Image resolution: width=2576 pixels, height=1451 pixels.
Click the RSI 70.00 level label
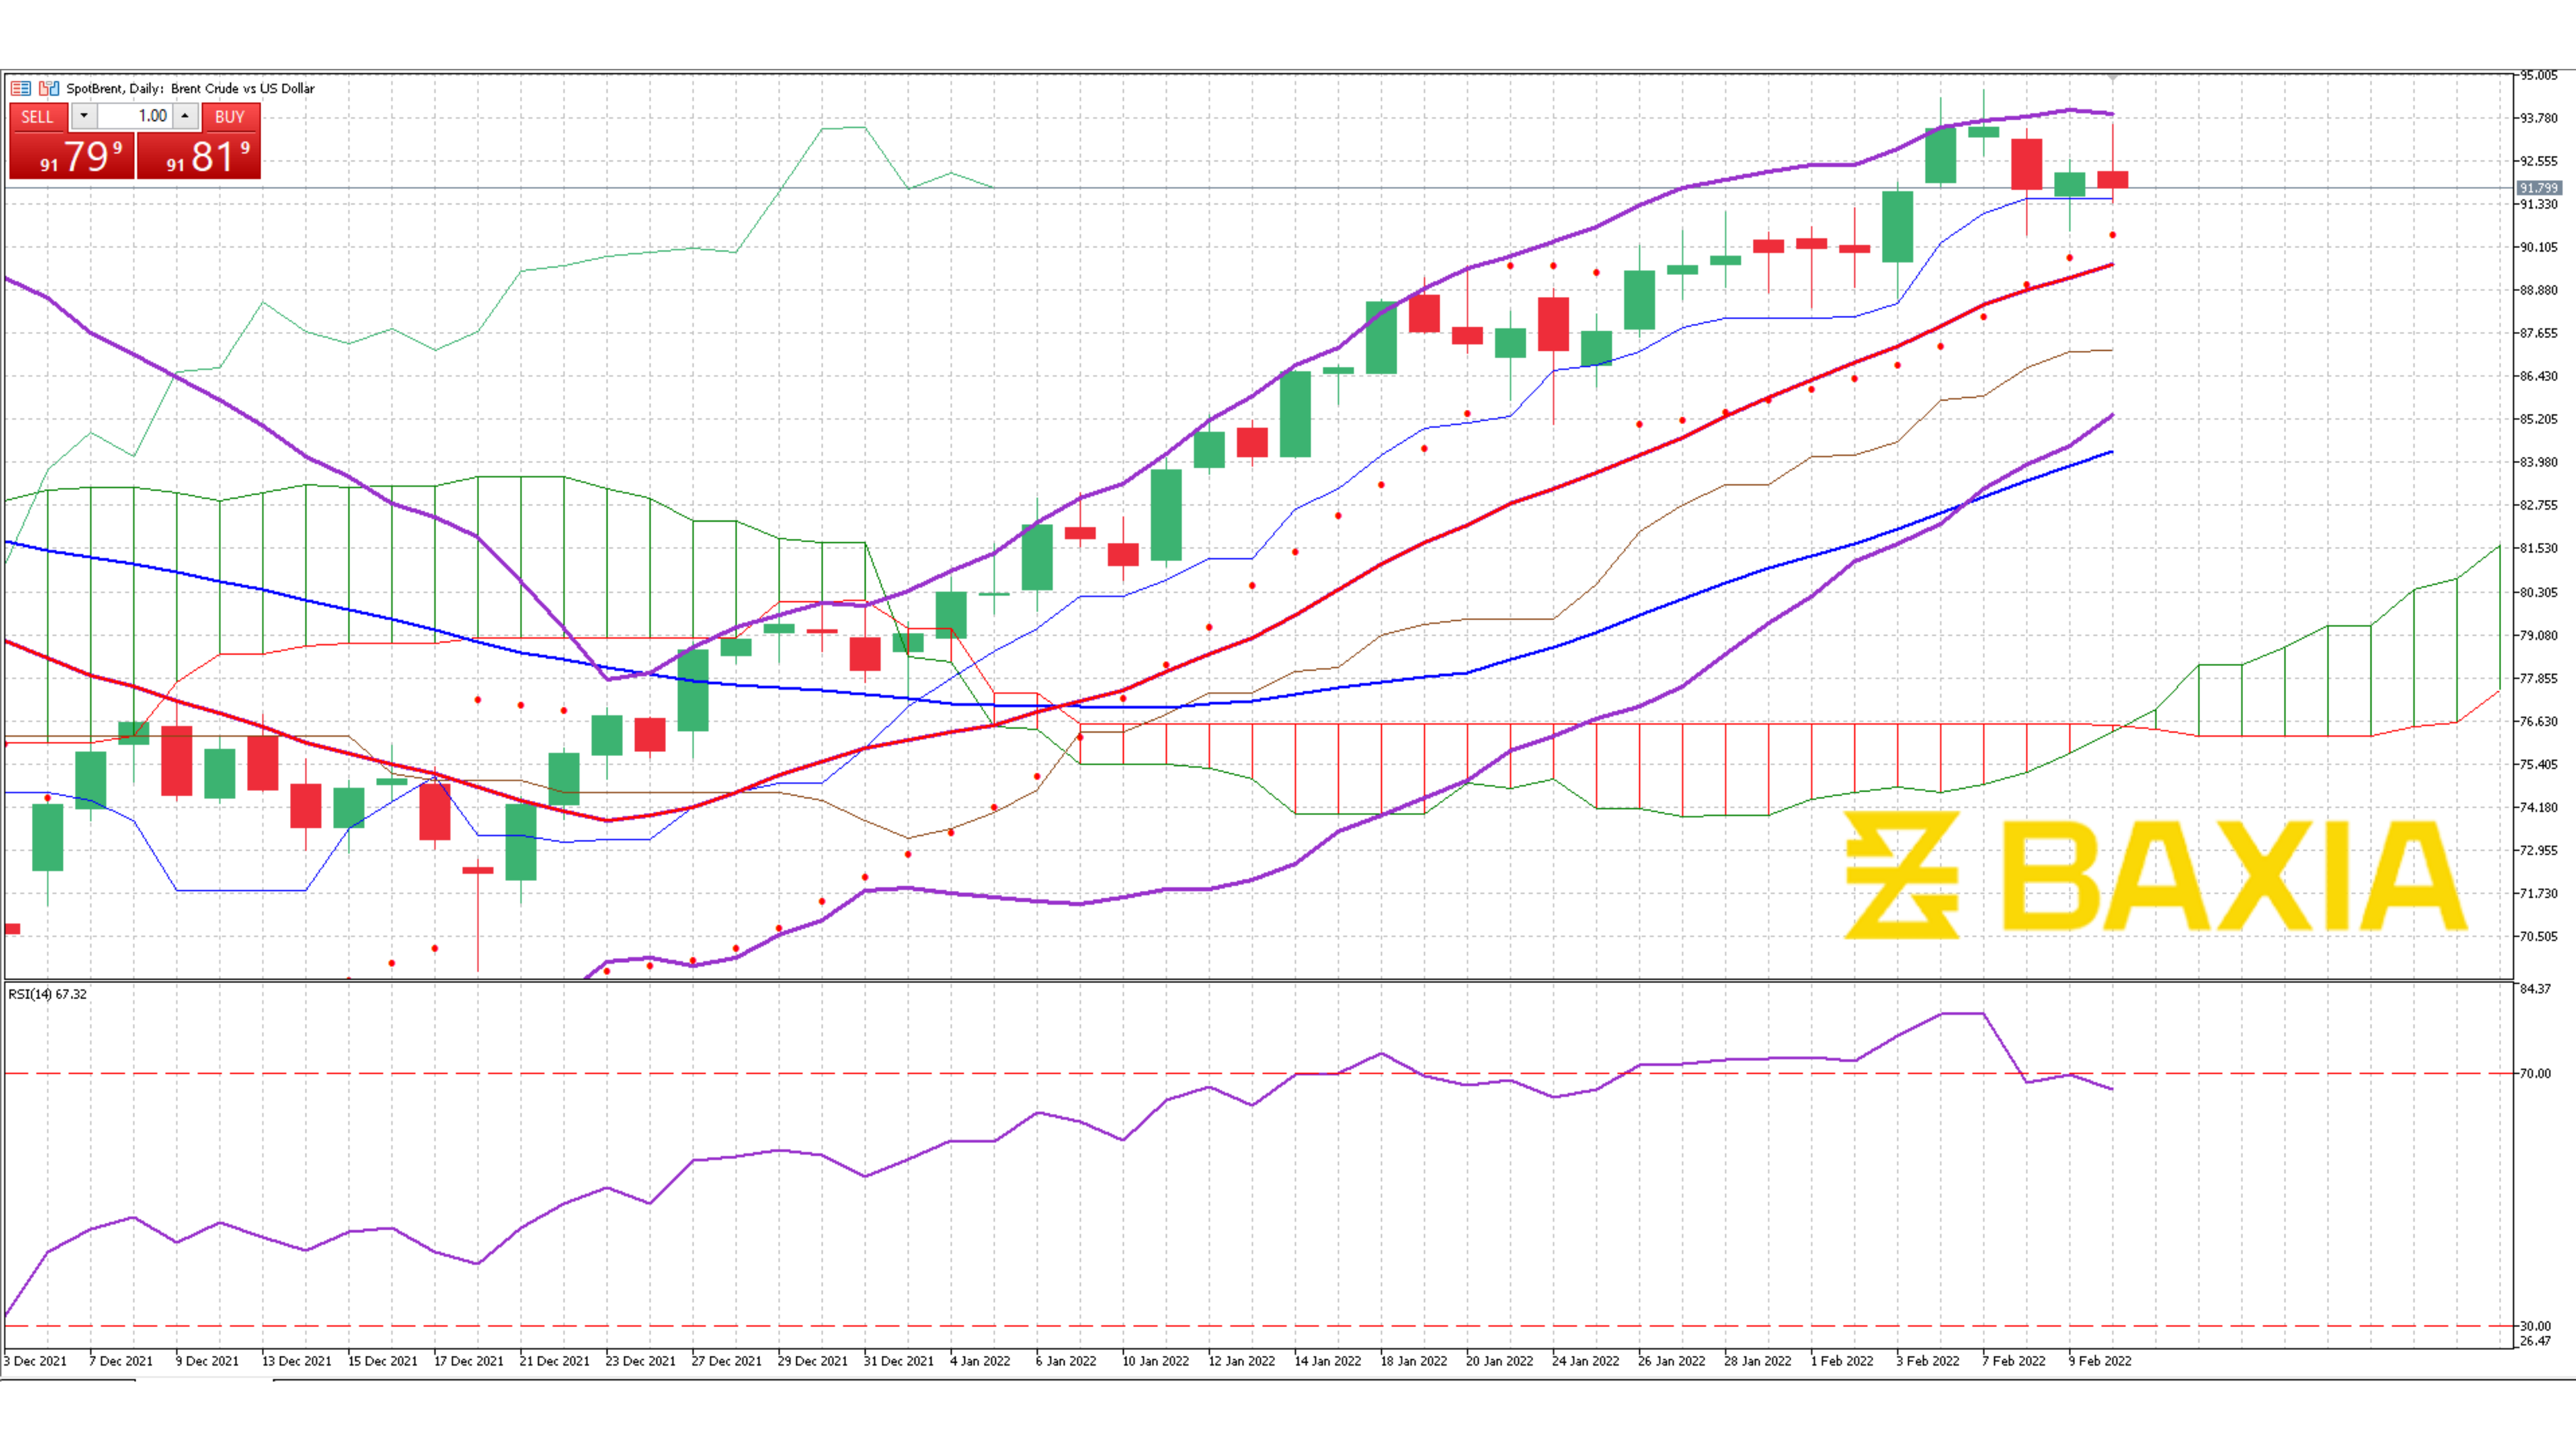pyautogui.click(x=2535, y=1074)
